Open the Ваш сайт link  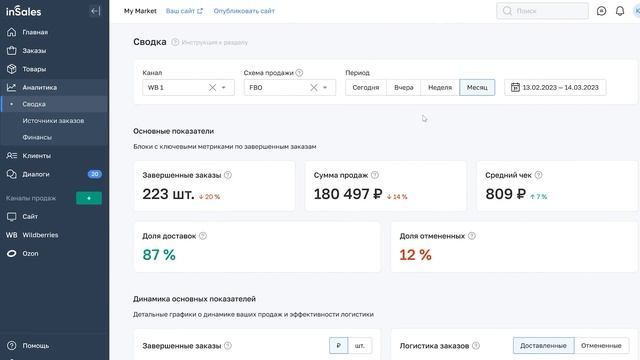(184, 11)
